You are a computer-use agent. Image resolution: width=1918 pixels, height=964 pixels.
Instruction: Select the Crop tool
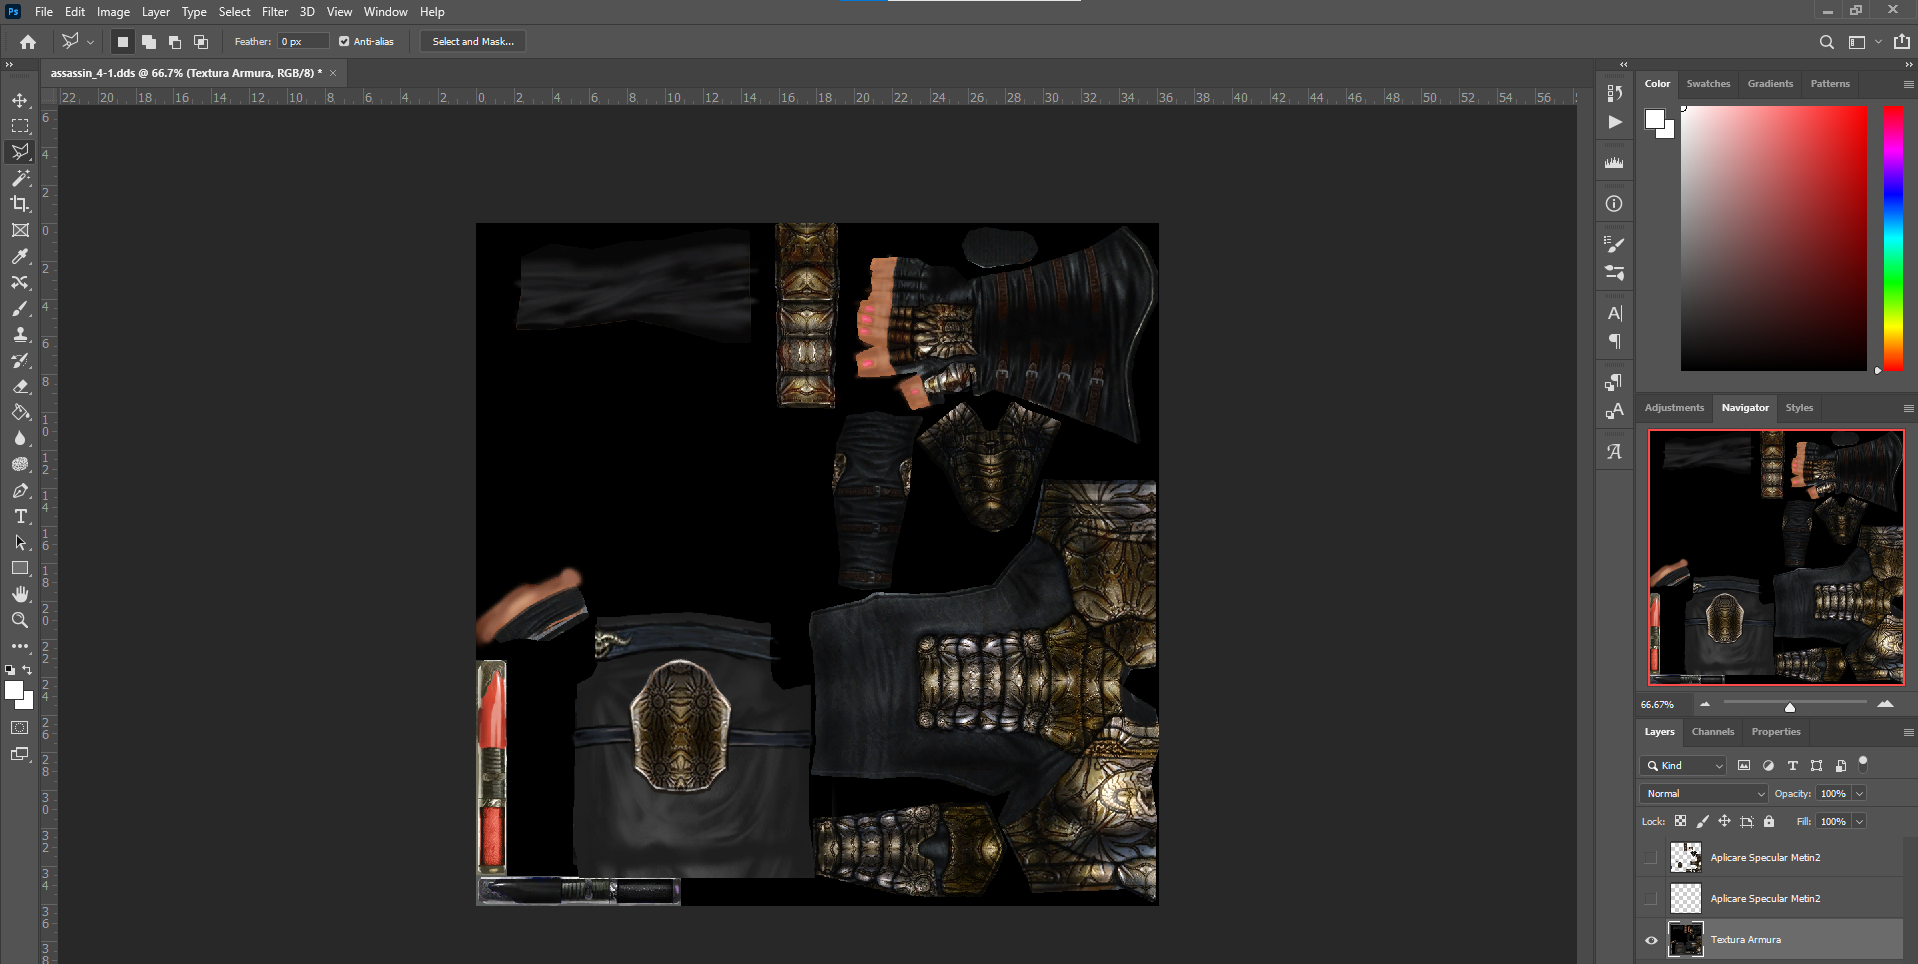coord(20,204)
